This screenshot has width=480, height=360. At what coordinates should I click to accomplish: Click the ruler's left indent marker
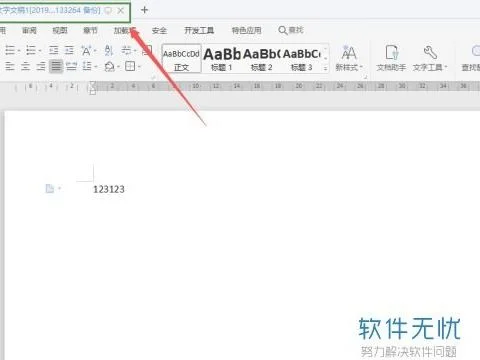93,92
